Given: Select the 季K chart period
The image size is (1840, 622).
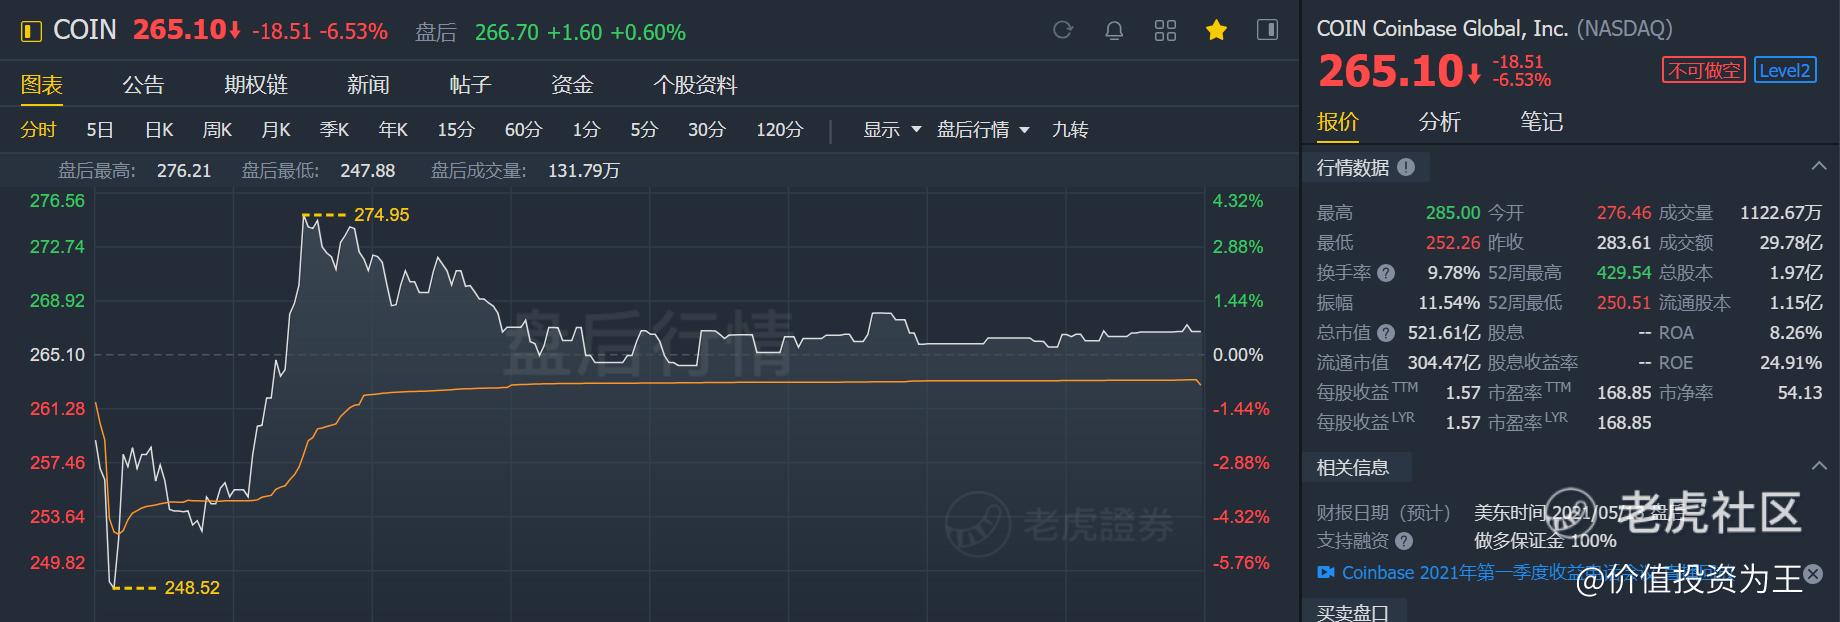Looking at the screenshot, I should pos(334,130).
